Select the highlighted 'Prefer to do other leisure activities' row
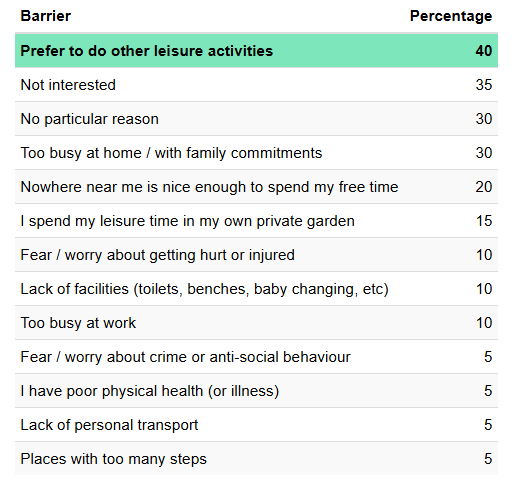This screenshot has height=488, width=528. 256,51
